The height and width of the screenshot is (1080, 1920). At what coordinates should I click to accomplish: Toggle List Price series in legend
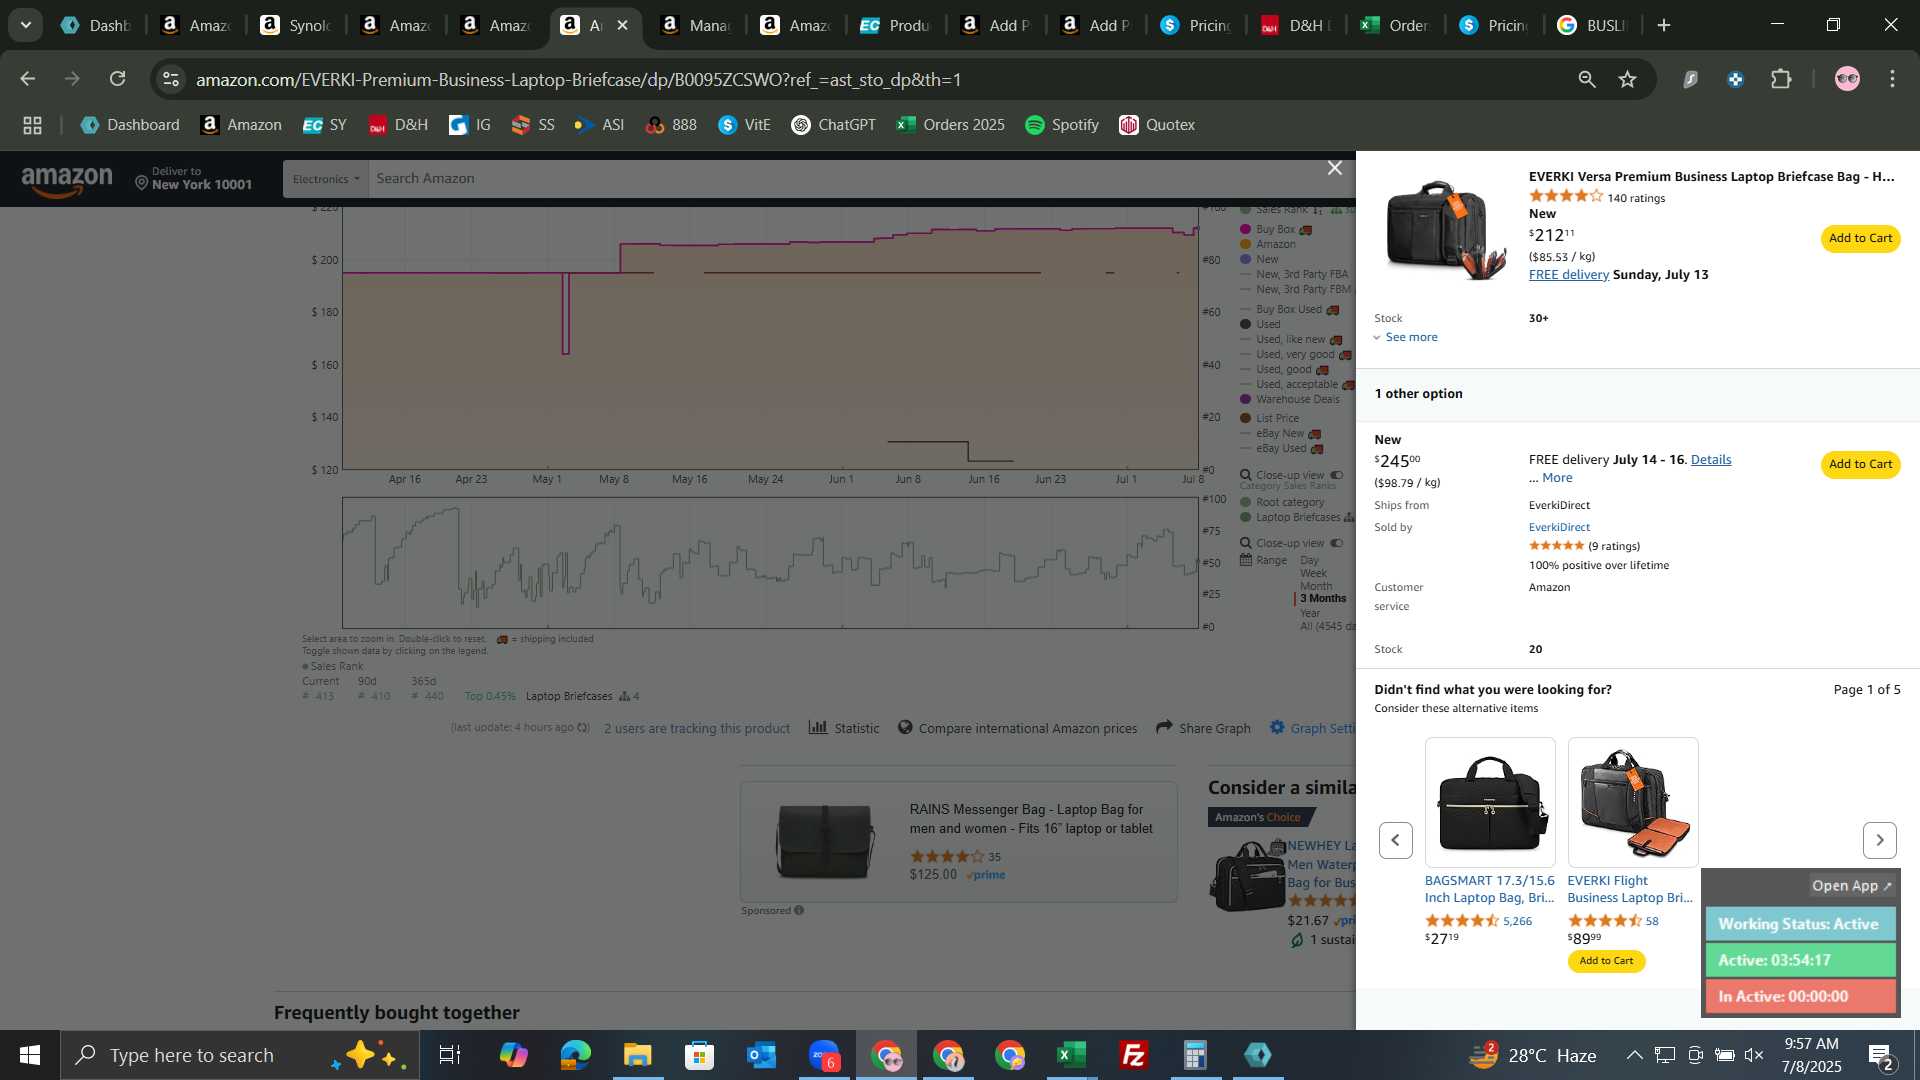[1269, 418]
